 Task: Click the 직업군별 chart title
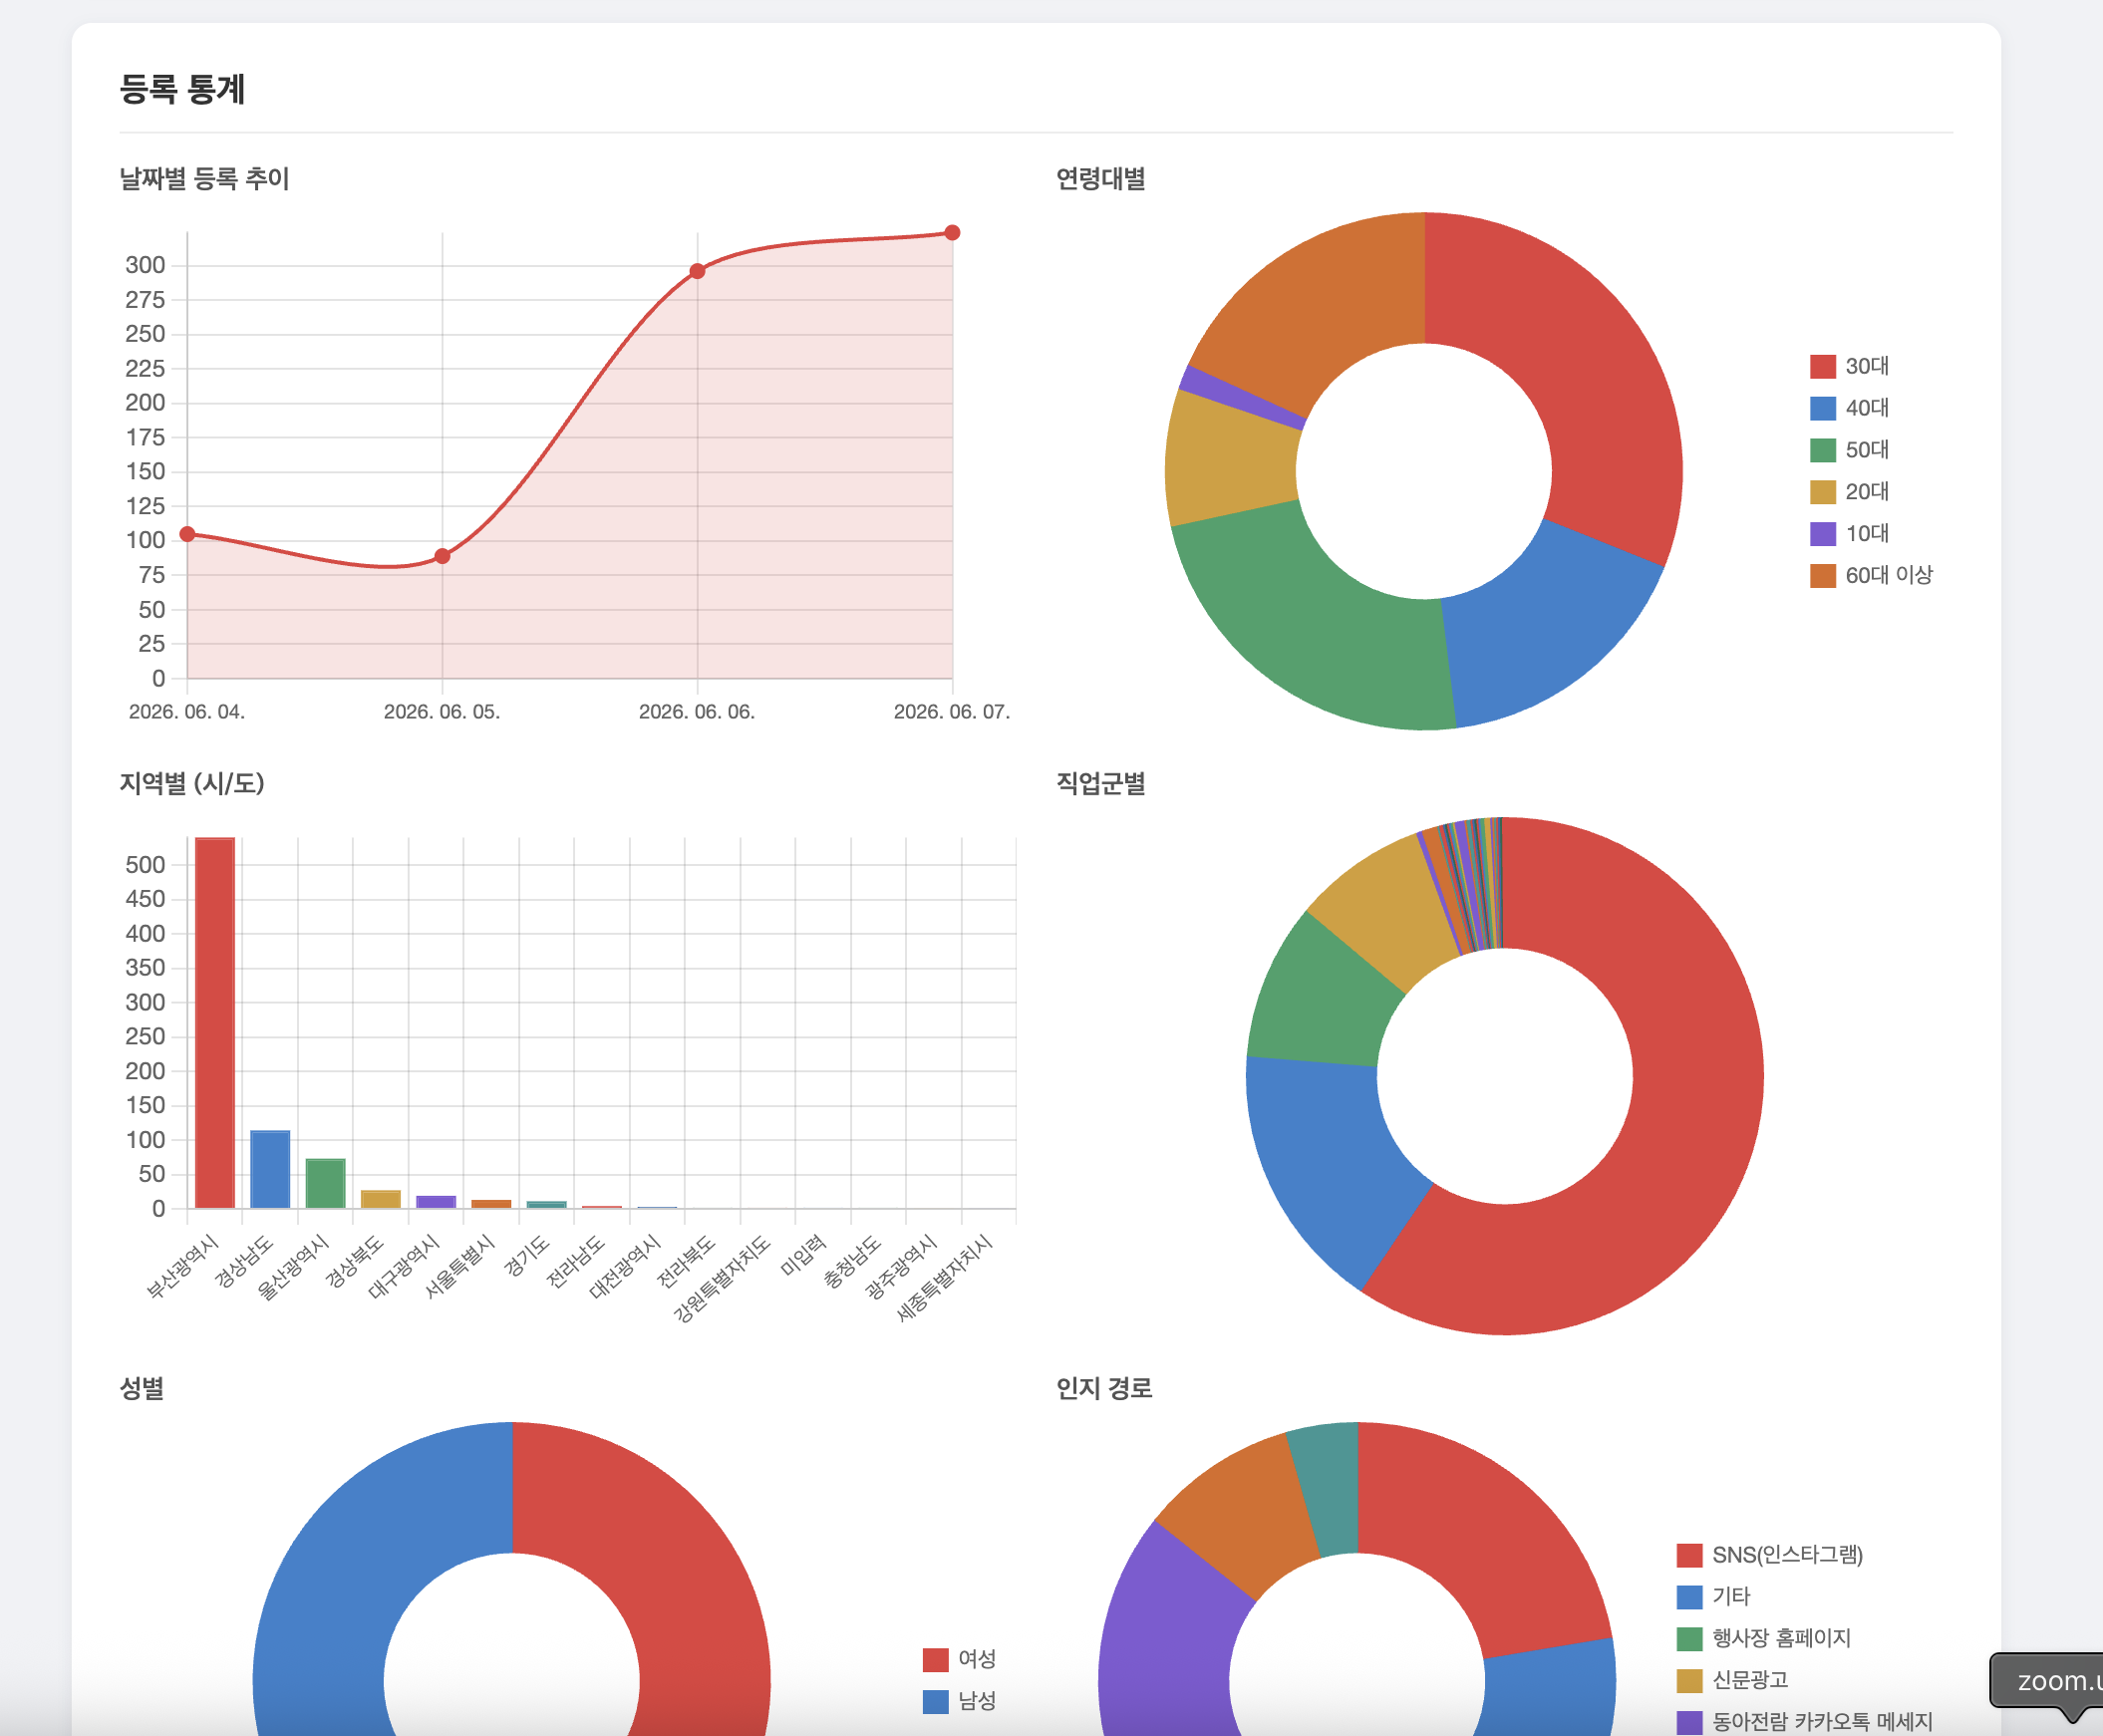[1100, 783]
